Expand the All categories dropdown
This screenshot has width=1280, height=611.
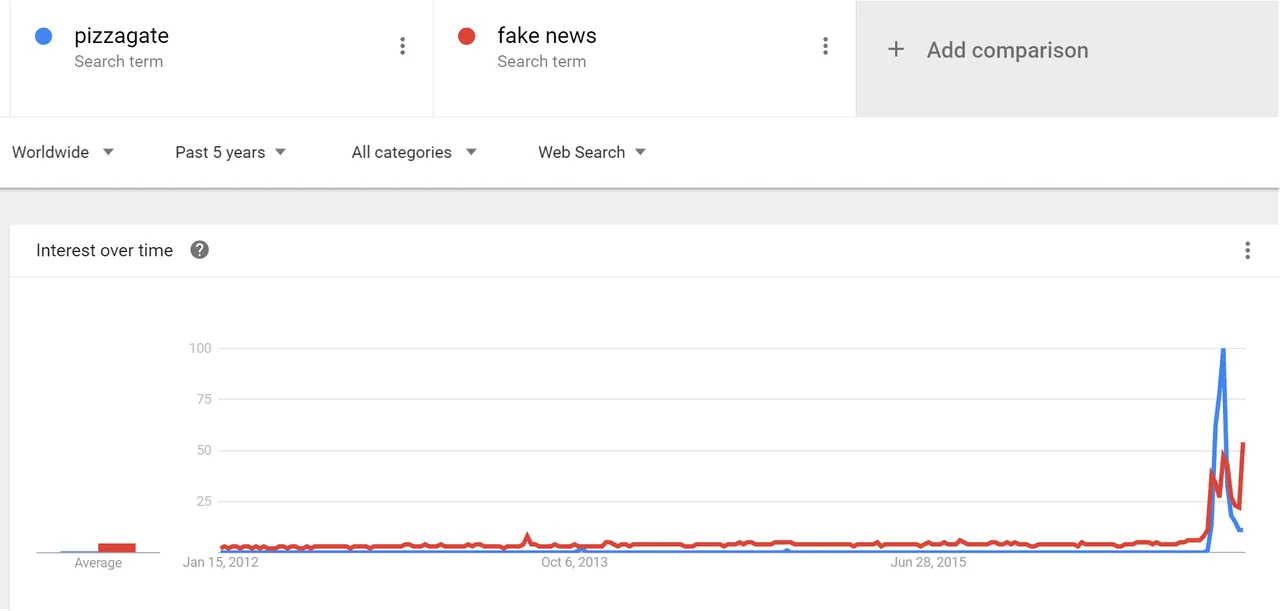(414, 152)
